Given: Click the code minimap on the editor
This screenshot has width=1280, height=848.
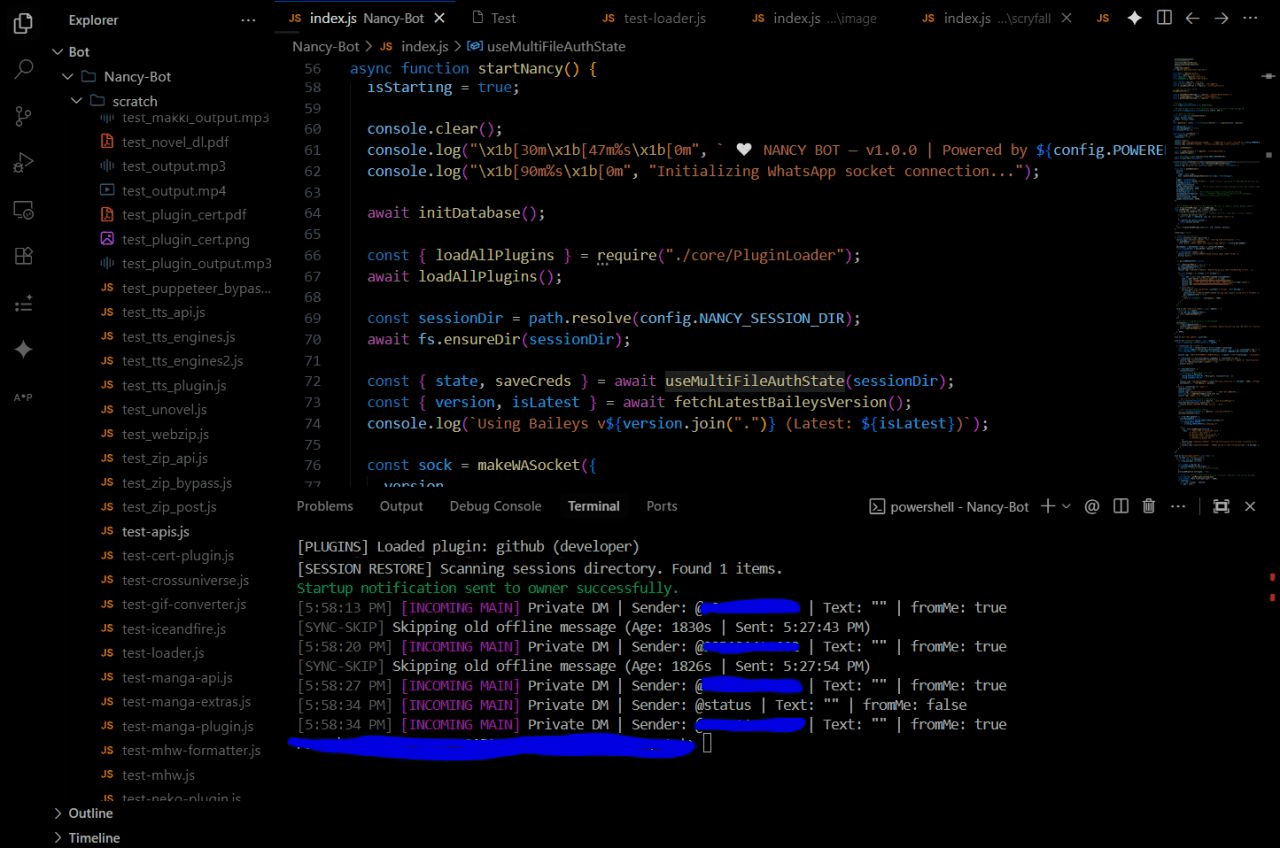Looking at the screenshot, I should point(1216,270).
